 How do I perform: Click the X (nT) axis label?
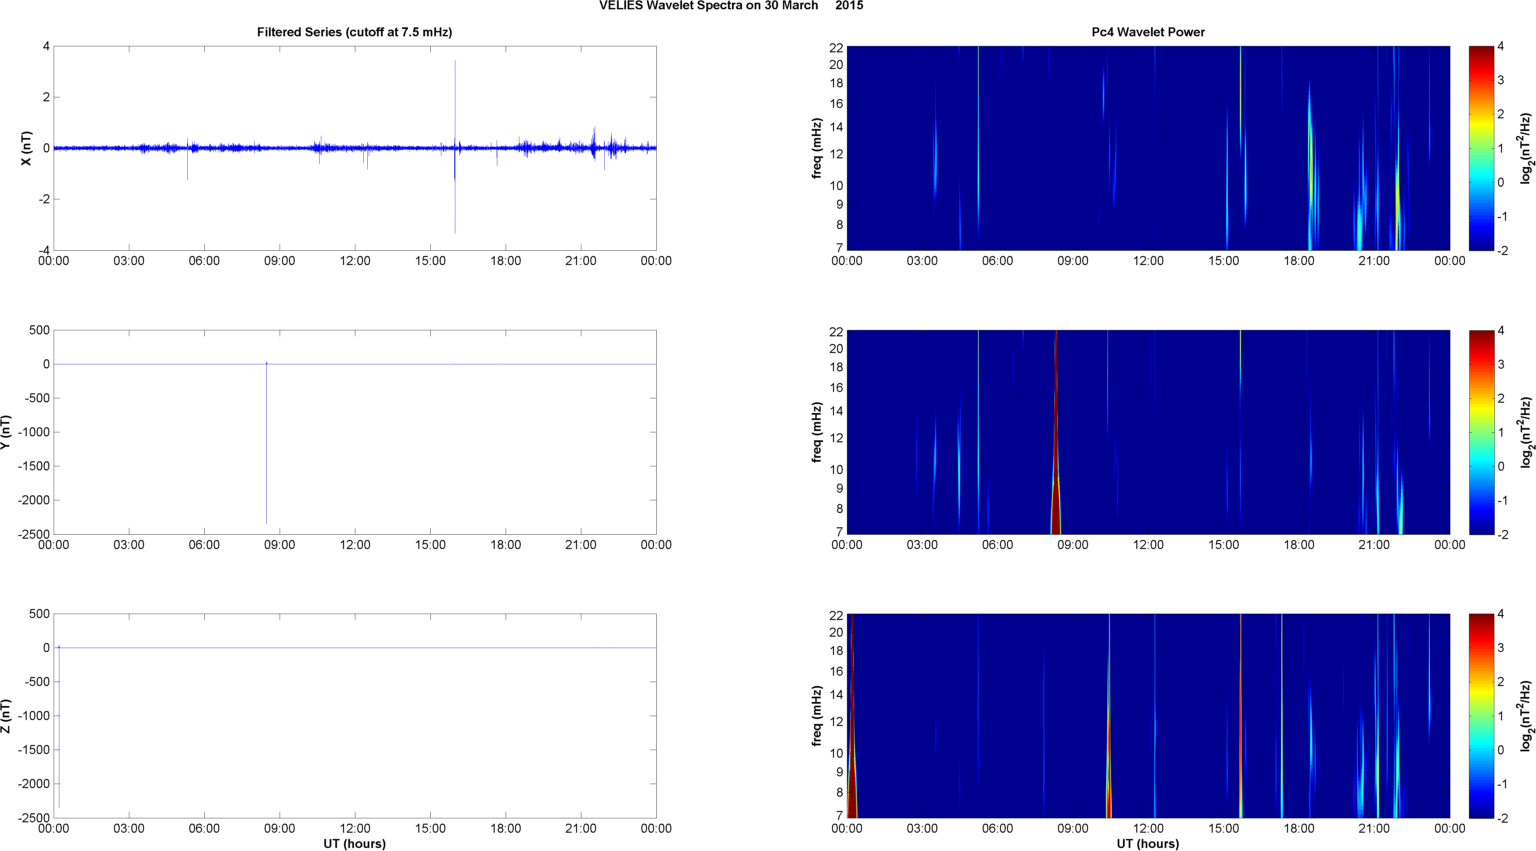(x=27, y=148)
